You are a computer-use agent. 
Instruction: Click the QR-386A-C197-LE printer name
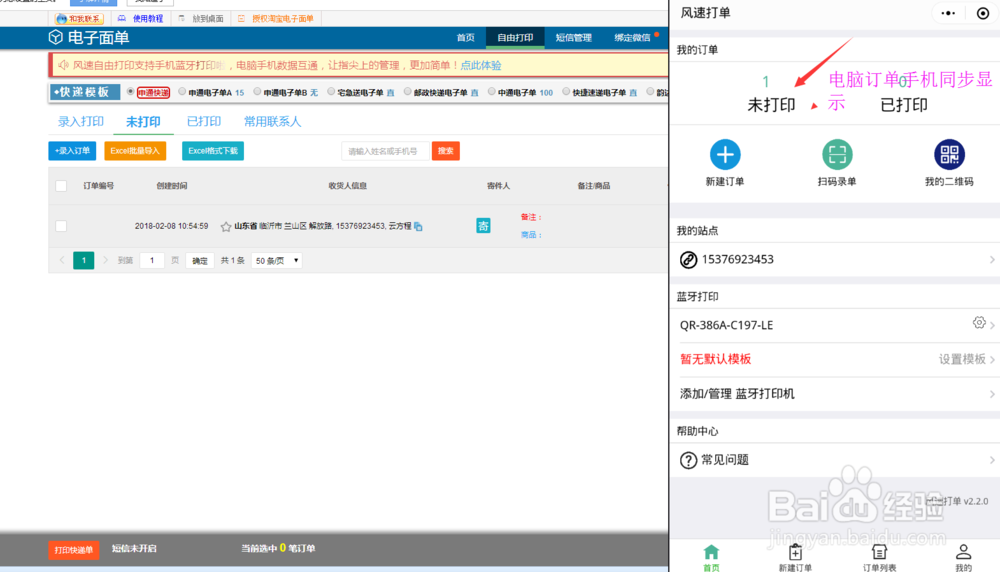coord(726,325)
